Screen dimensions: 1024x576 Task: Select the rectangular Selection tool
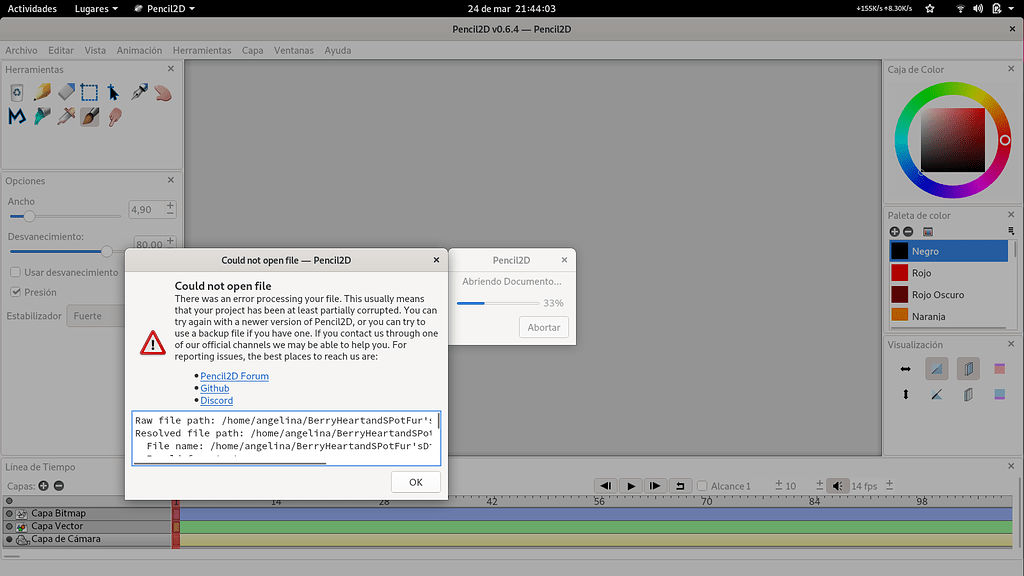point(89,92)
